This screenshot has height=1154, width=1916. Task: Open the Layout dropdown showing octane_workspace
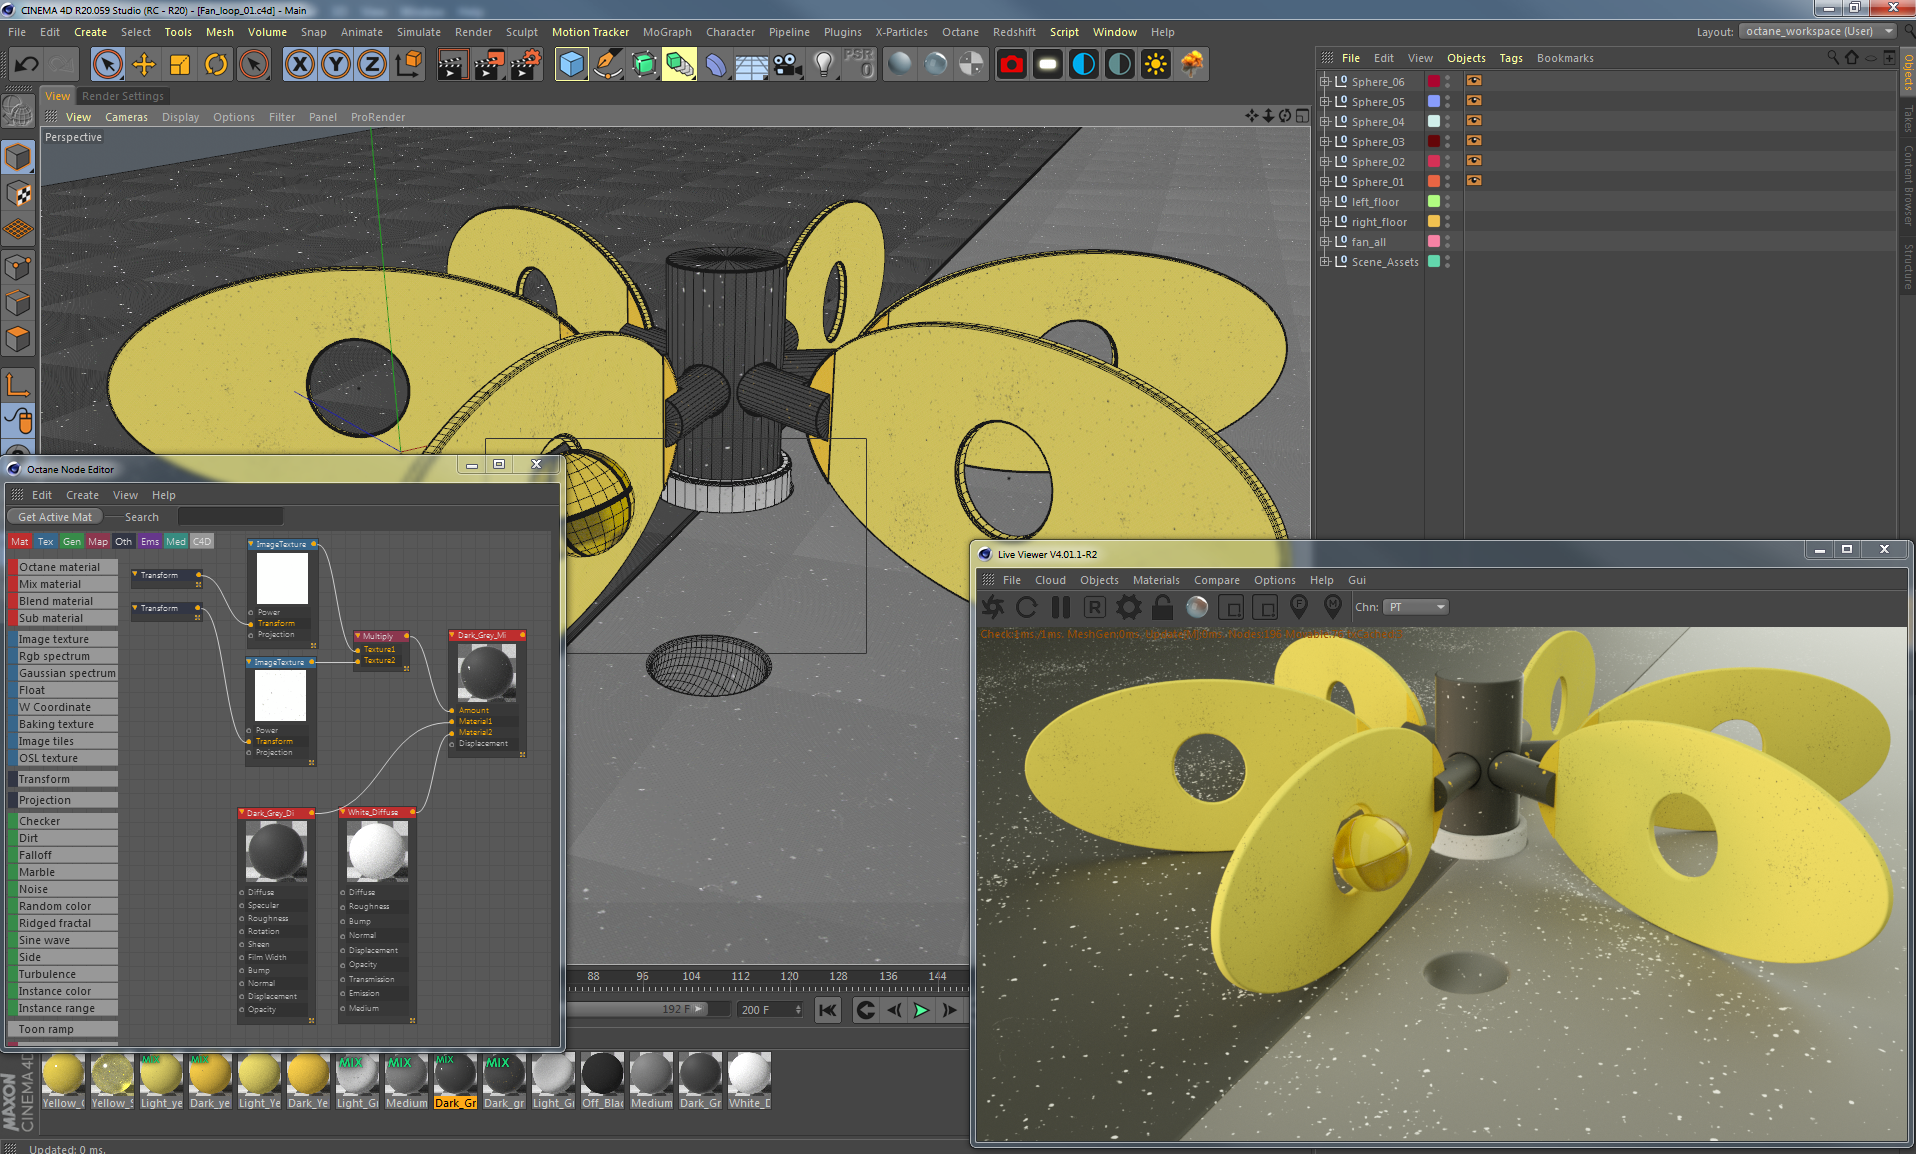point(1816,31)
